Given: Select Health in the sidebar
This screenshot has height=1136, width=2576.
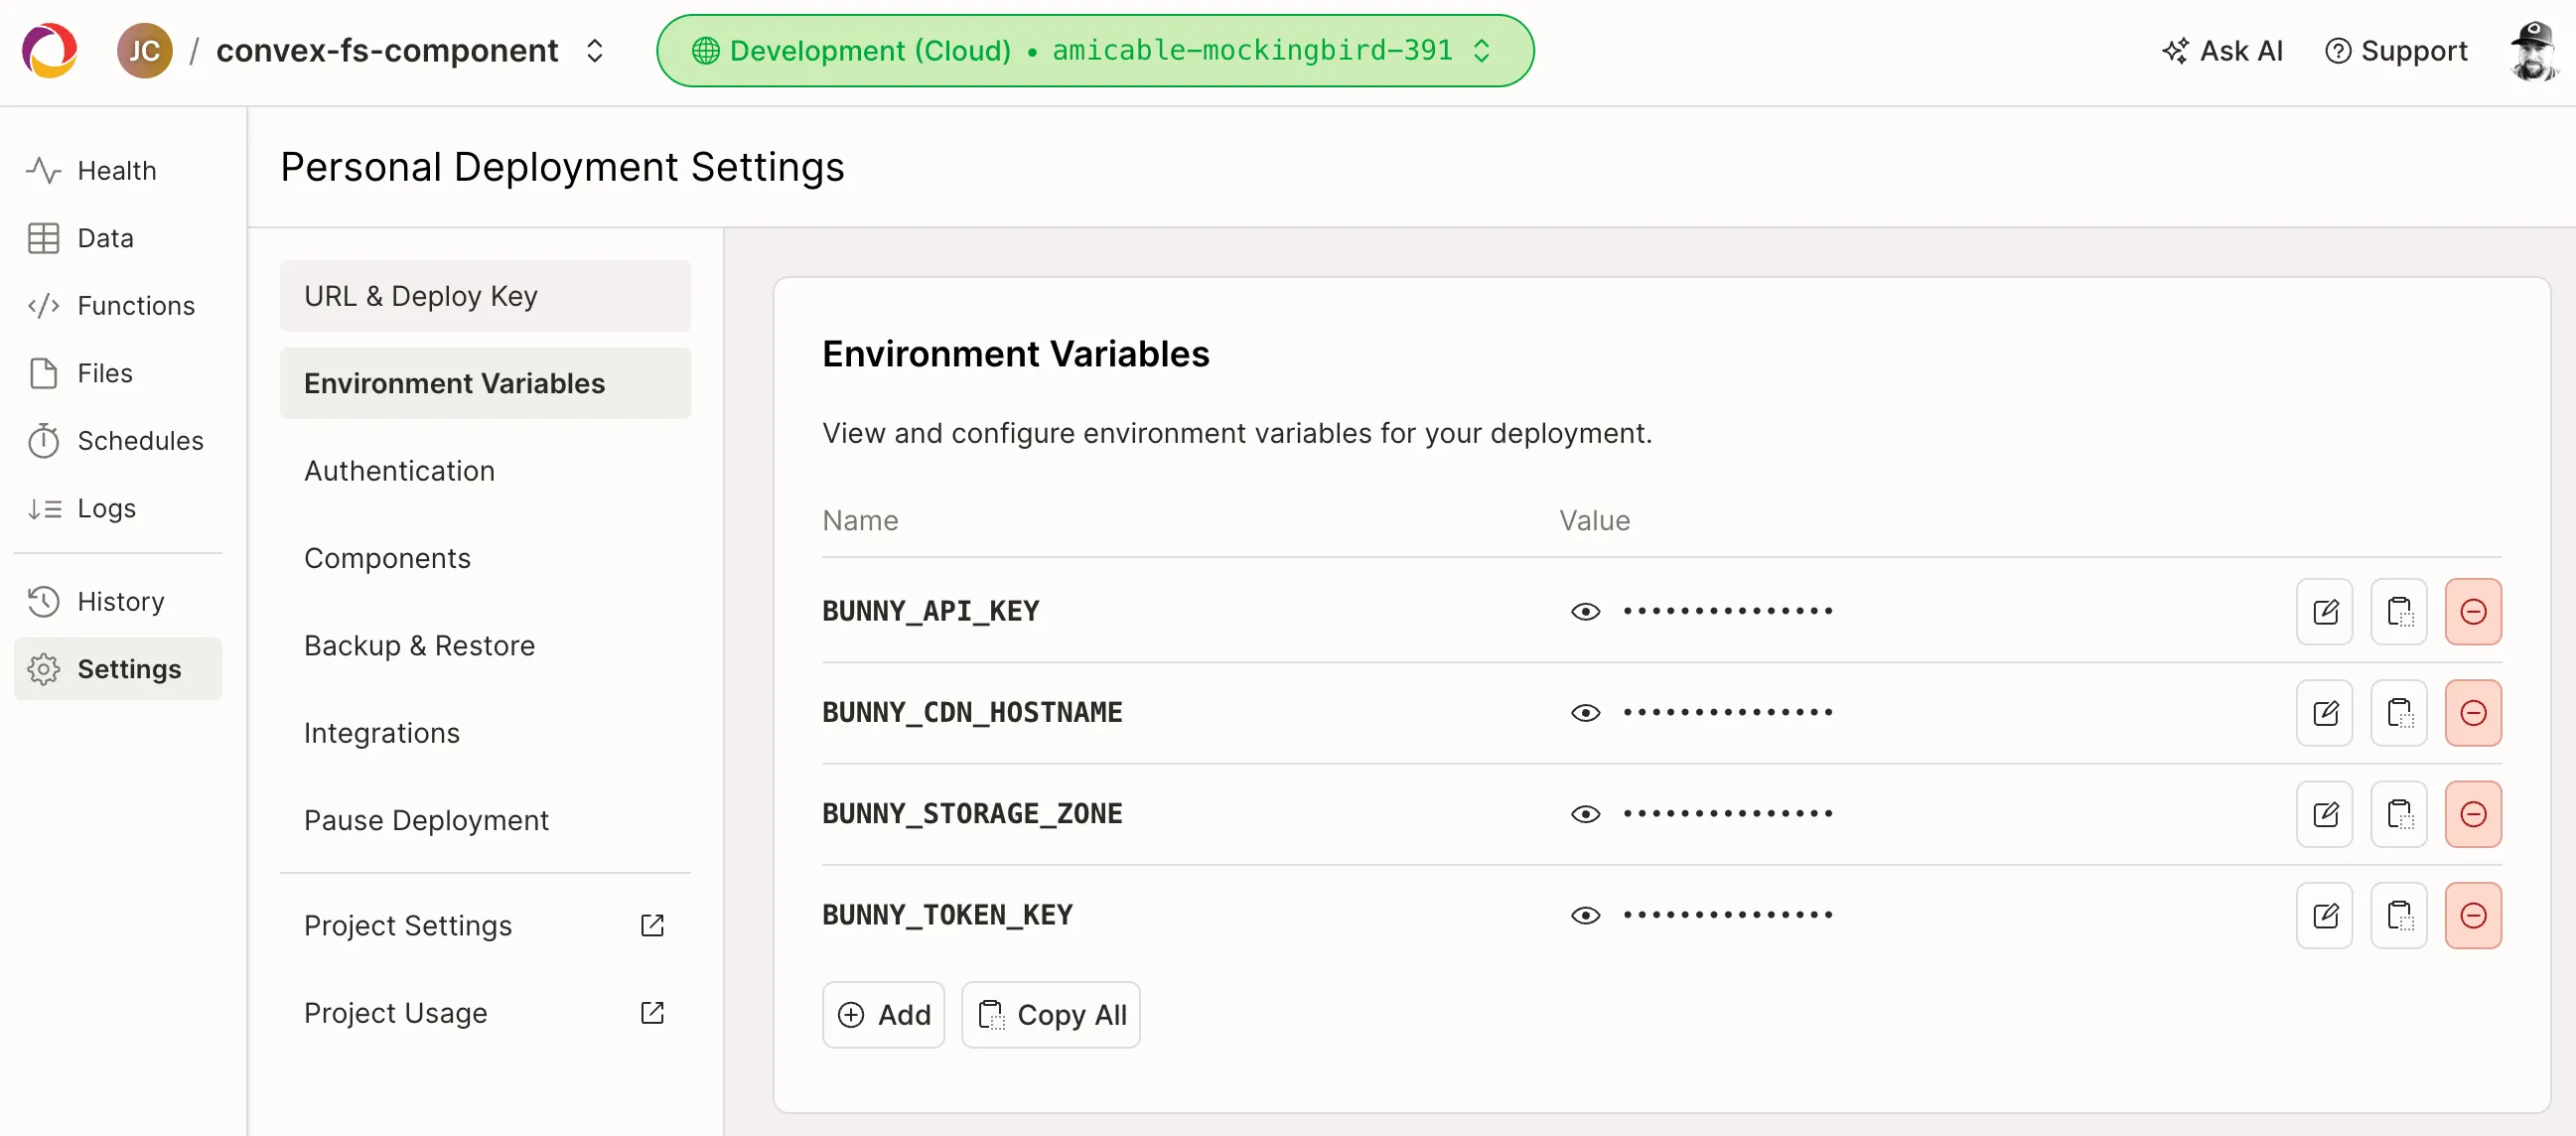Looking at the screenshot, I should click(x=116, y=170).
